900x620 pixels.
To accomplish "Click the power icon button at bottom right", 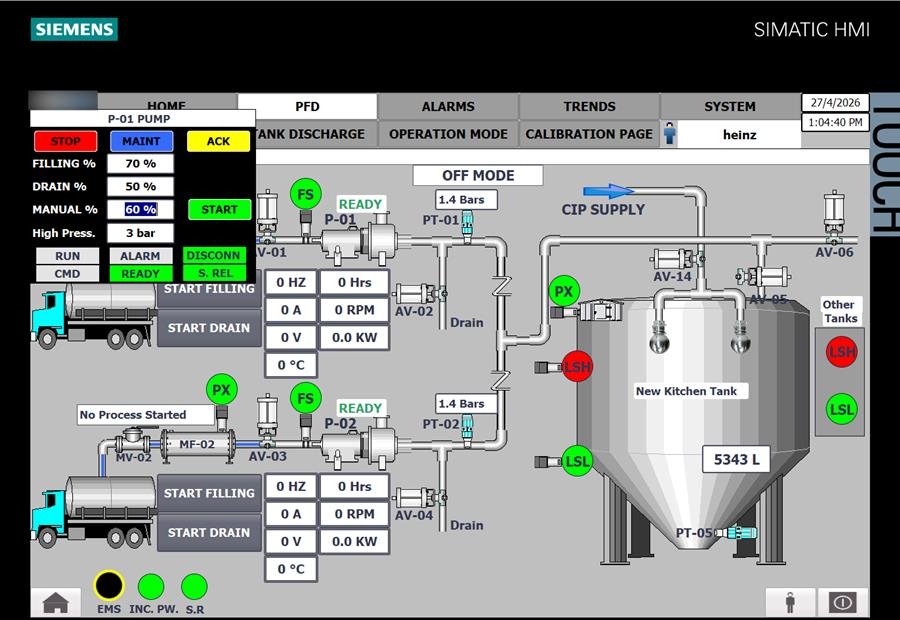I will coord(842,603).
